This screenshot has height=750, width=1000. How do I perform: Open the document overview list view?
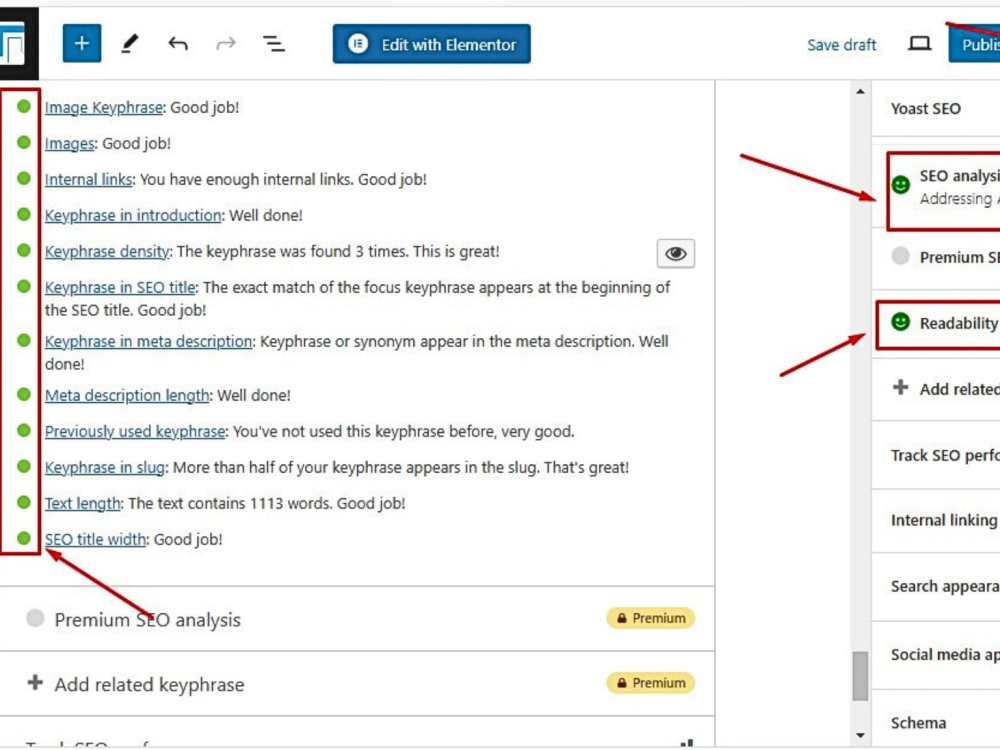coord(274,43)
